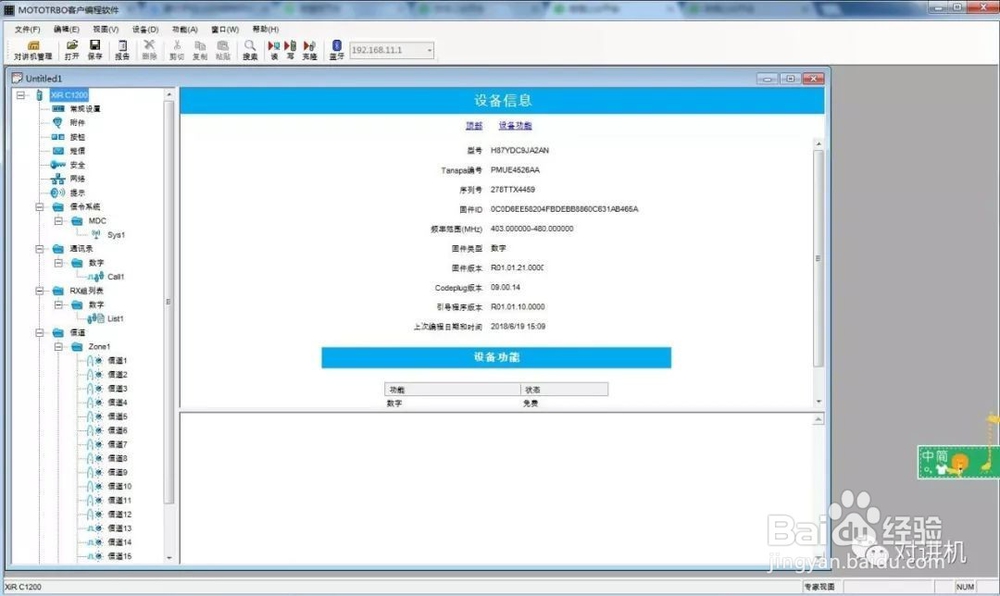Screen dimensions: 1000x596
Task: Open the 对讲机管理 radio management tool
Action: [33, 50]
